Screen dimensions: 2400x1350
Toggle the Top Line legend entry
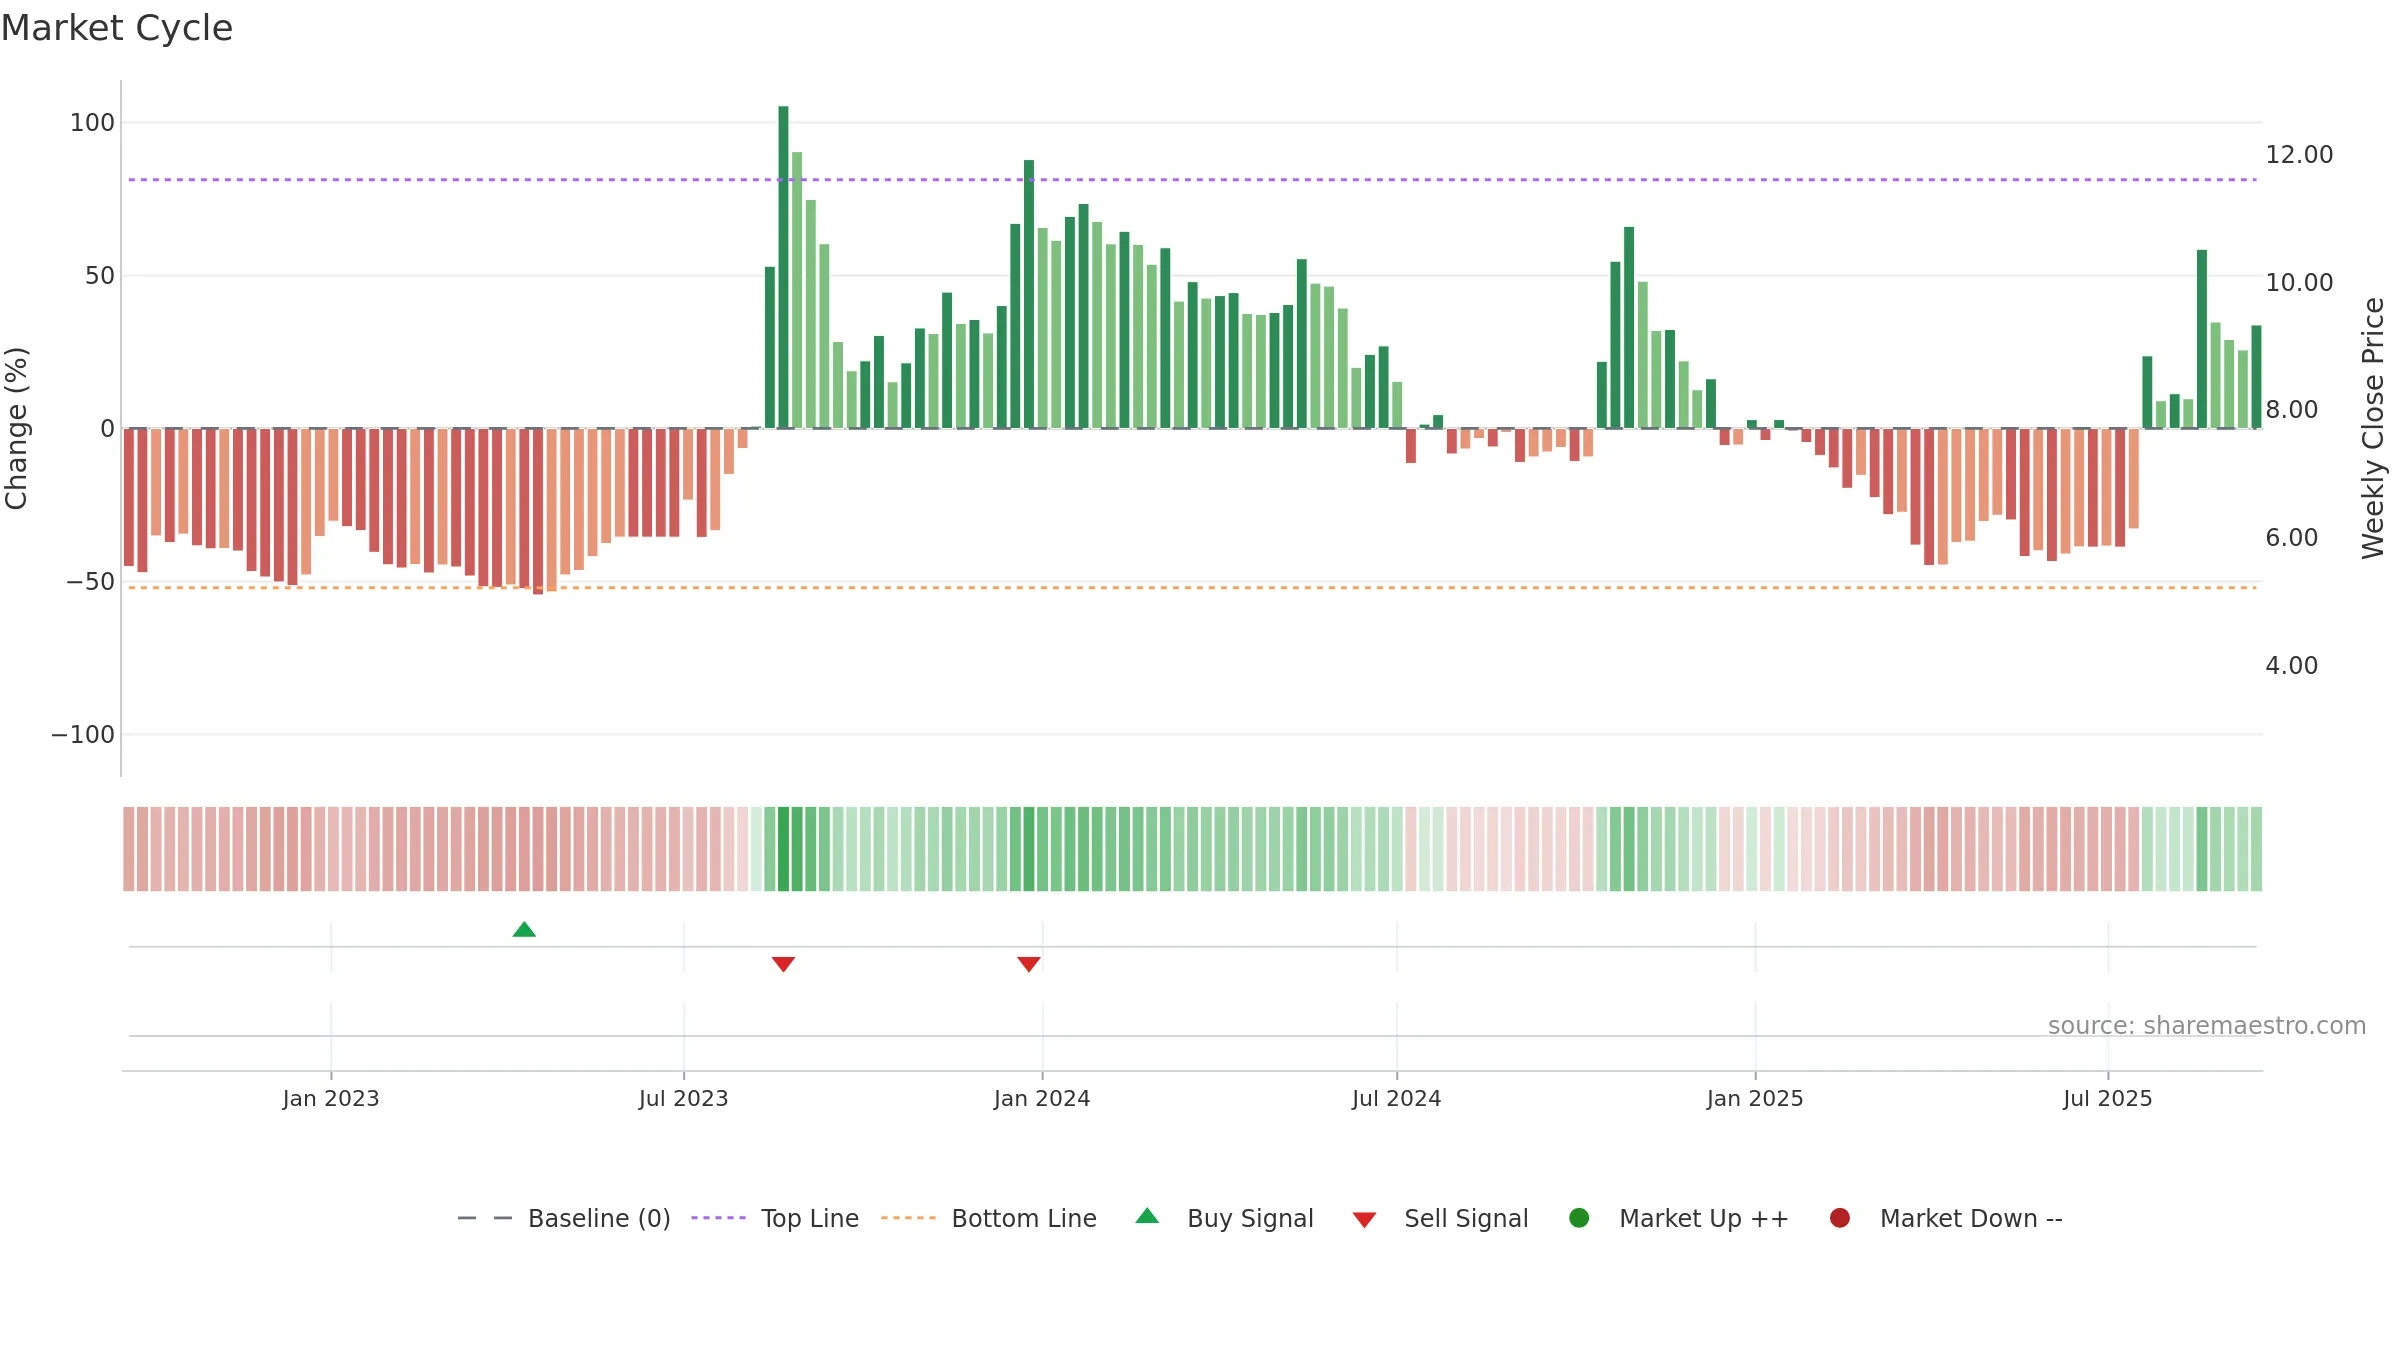coord(775,1218)
